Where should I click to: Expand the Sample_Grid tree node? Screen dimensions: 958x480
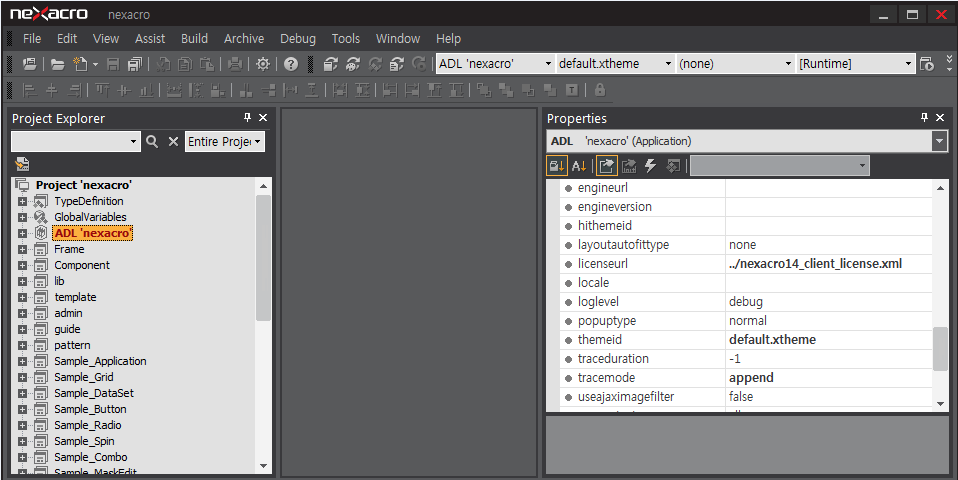(23, 377)
